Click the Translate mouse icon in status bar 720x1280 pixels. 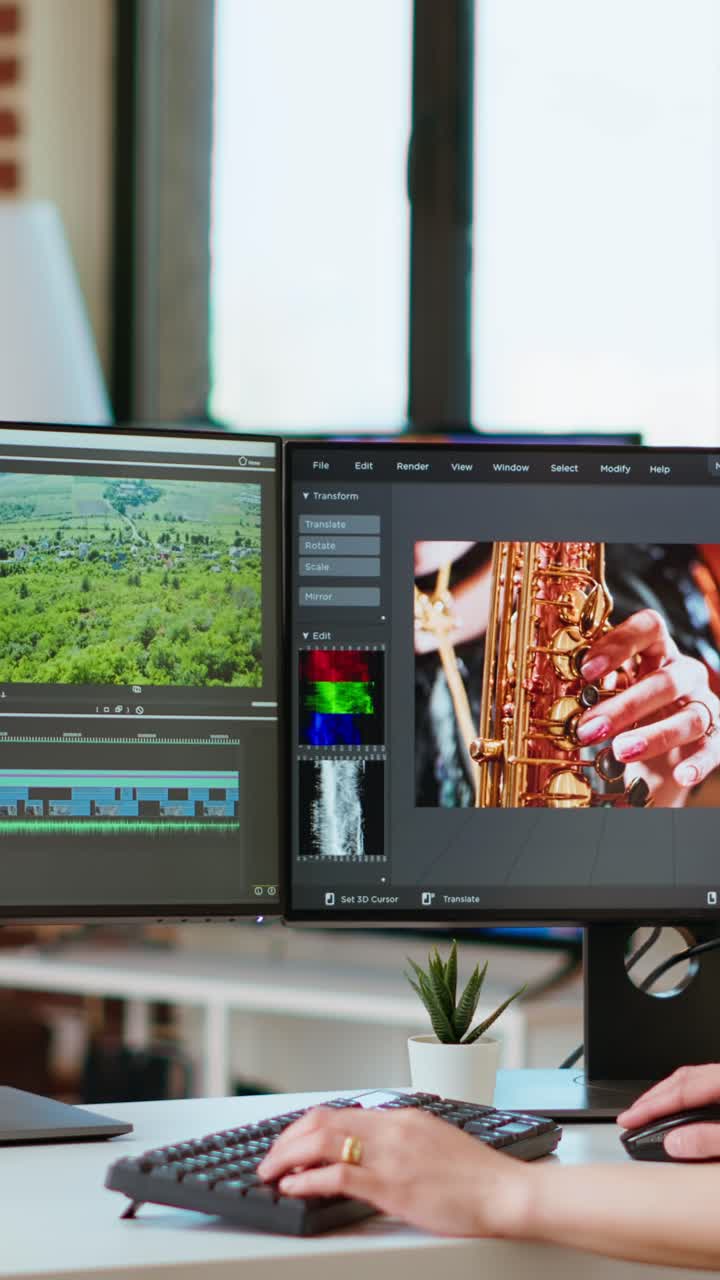(x=427, y=899)
